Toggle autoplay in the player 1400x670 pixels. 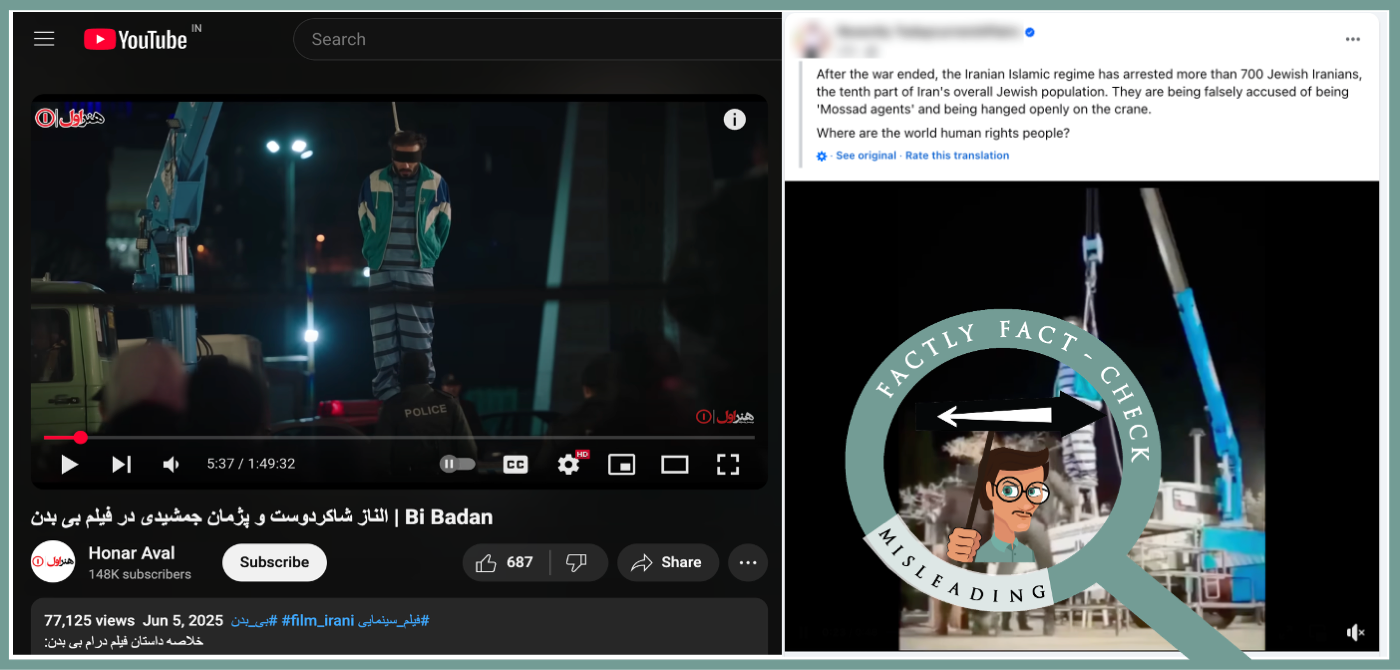(458, 464)
